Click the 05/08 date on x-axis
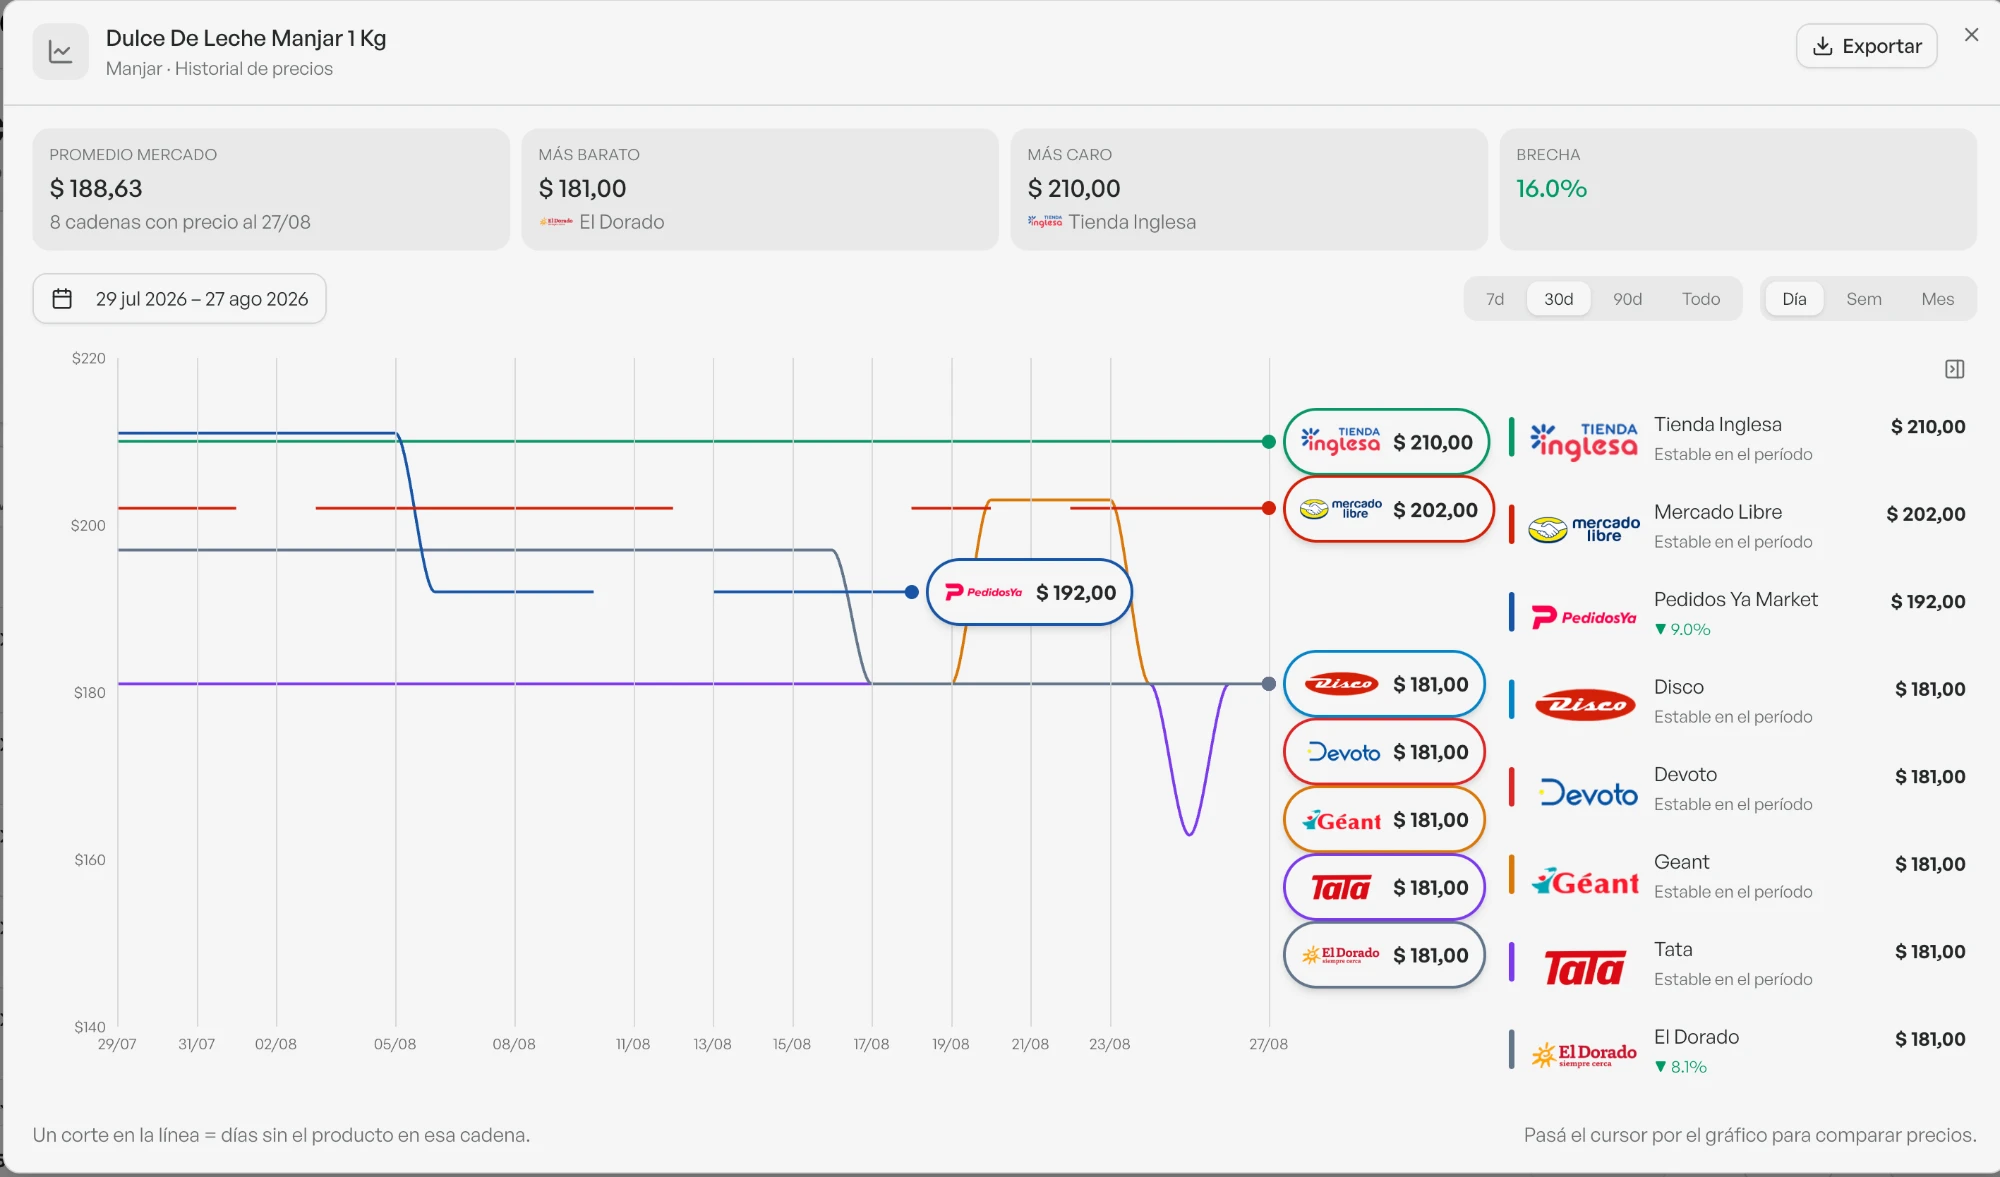Viewport: 2000px width, 1177px height. click(x=395, y=1044)
